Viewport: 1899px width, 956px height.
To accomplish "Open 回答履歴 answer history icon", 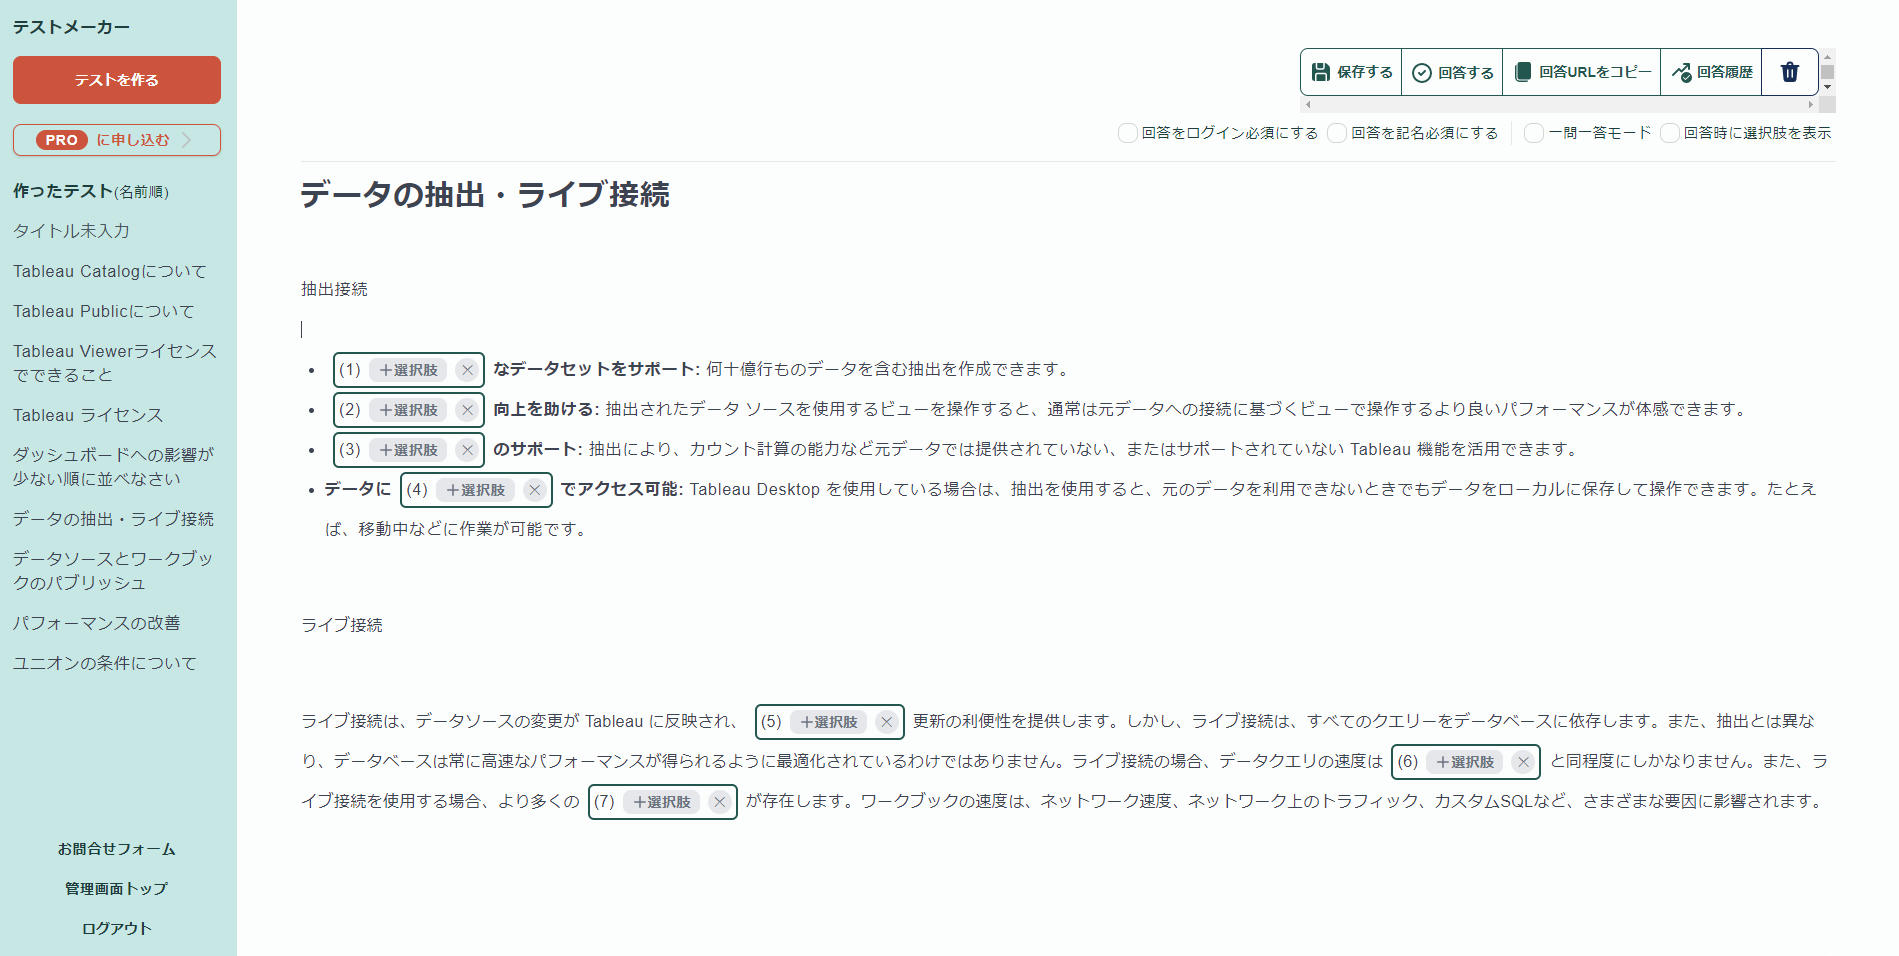I will (x=1681, y=72).
